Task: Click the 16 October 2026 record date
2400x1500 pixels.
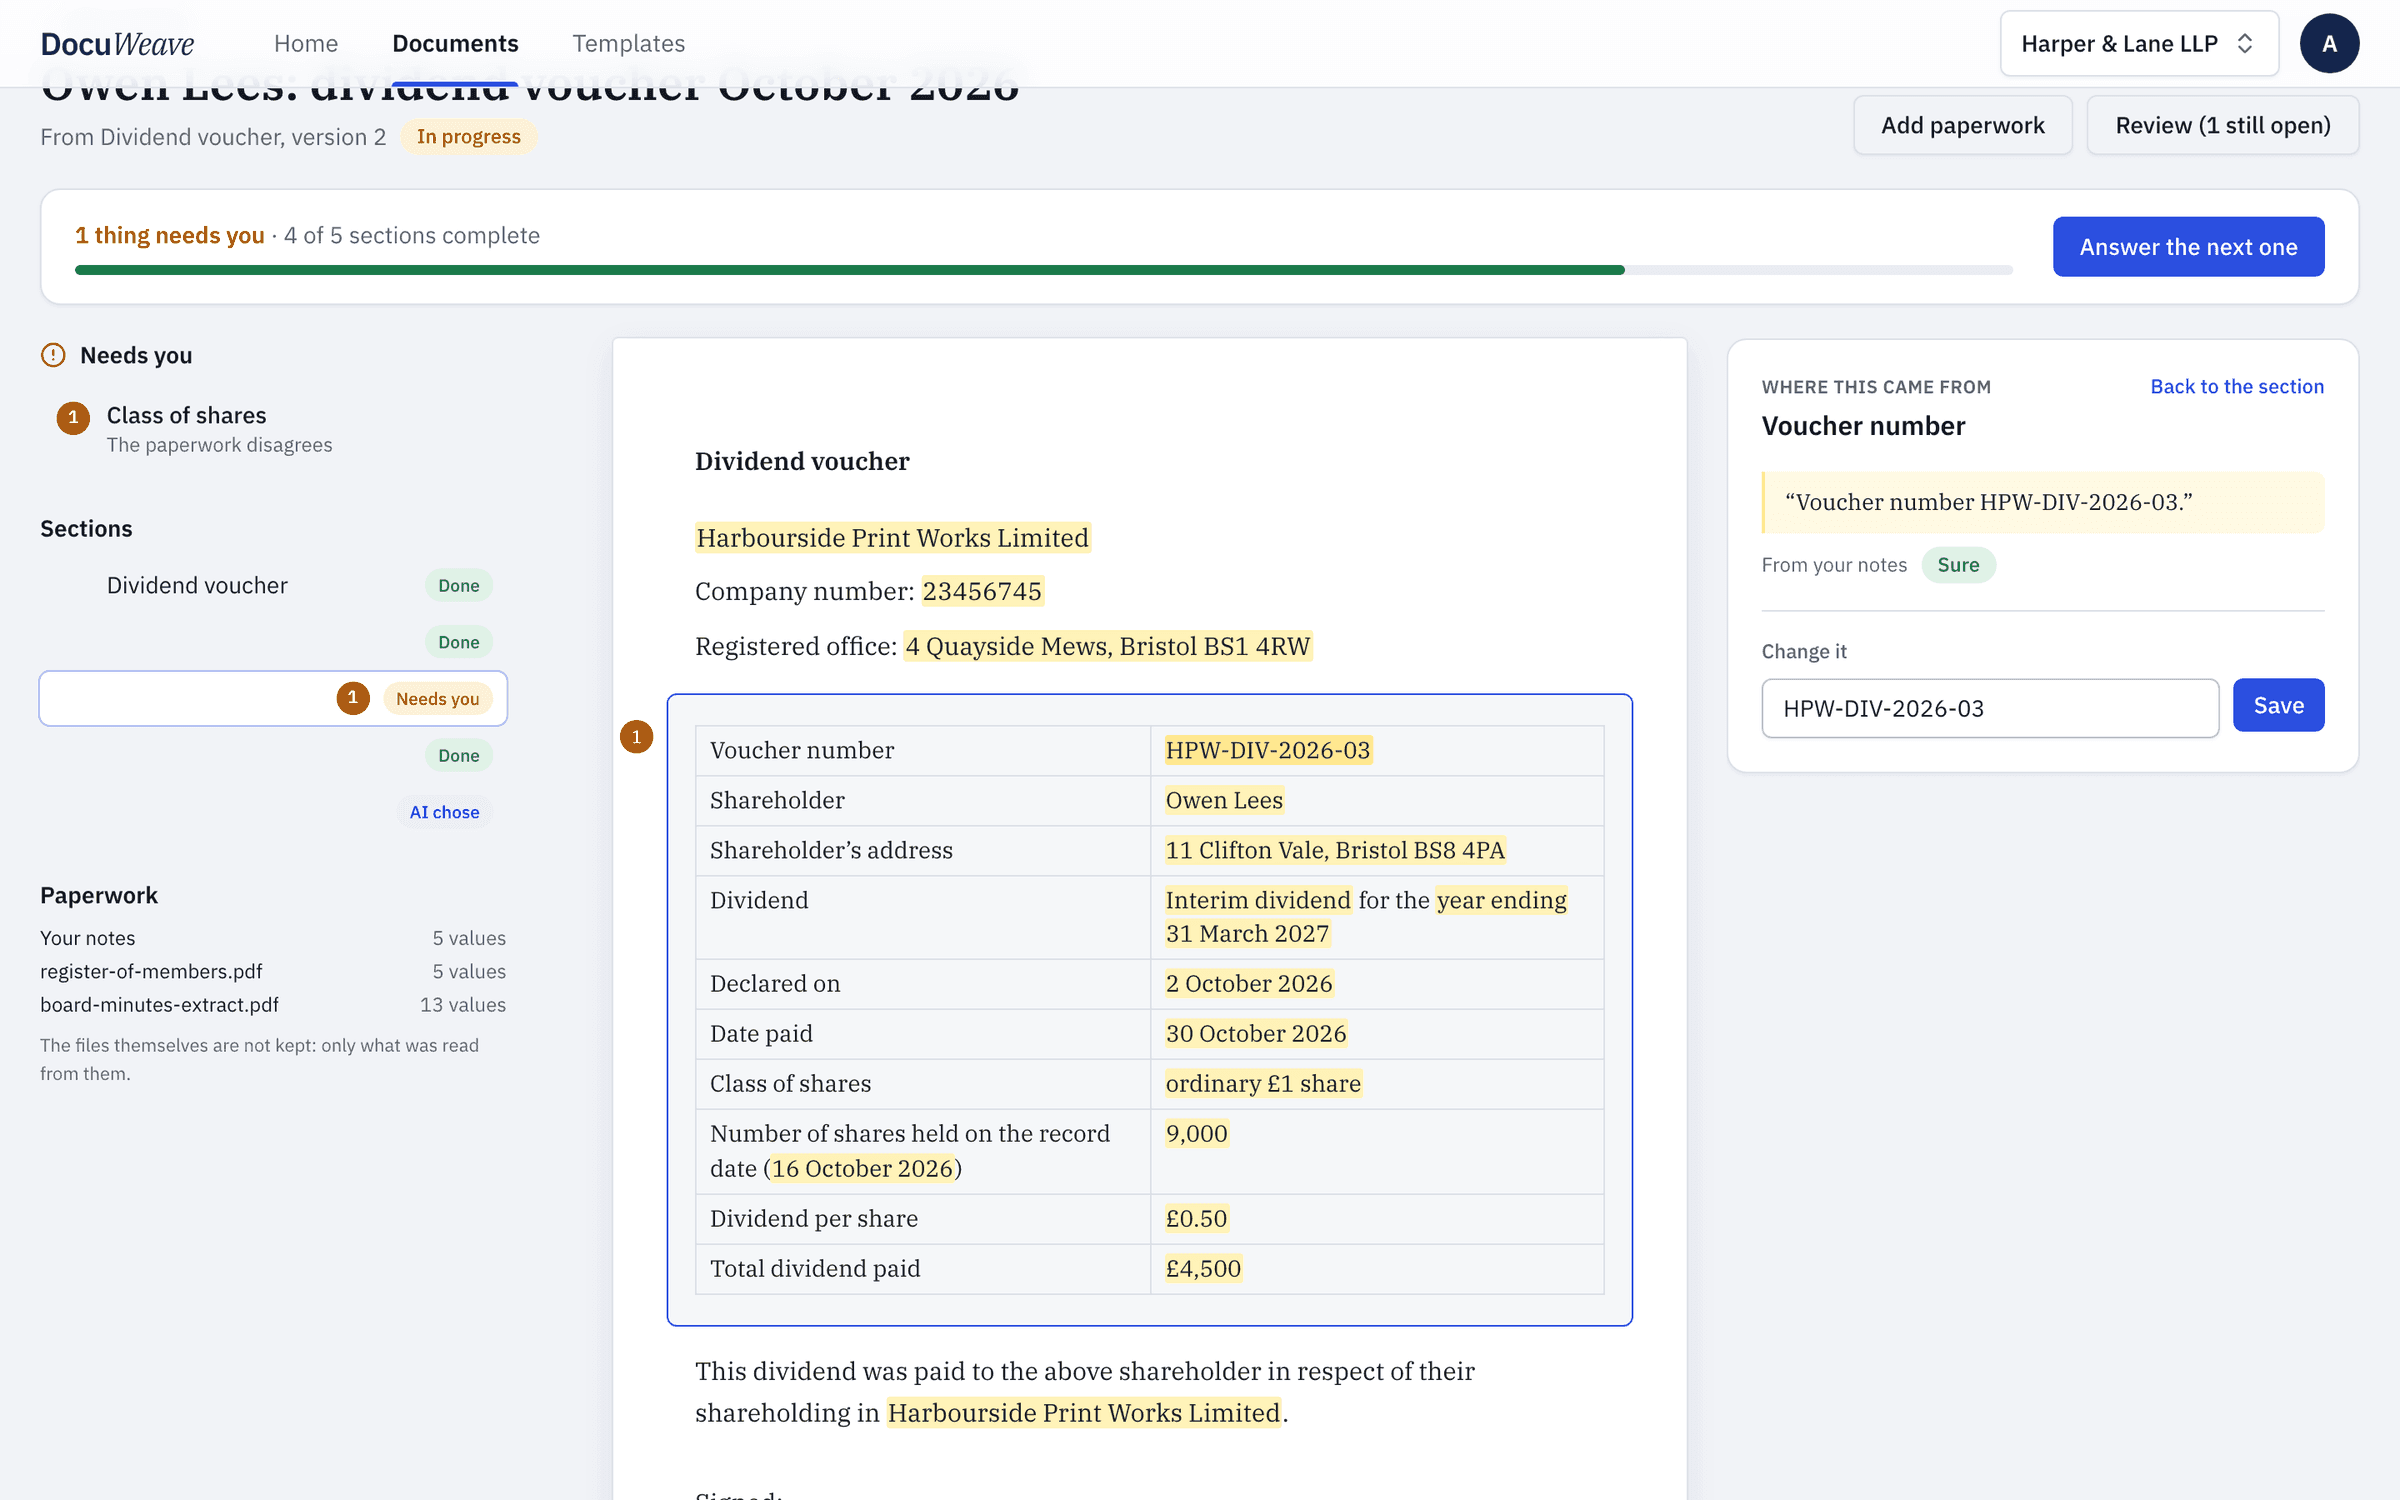Action: pos(862,1168)
